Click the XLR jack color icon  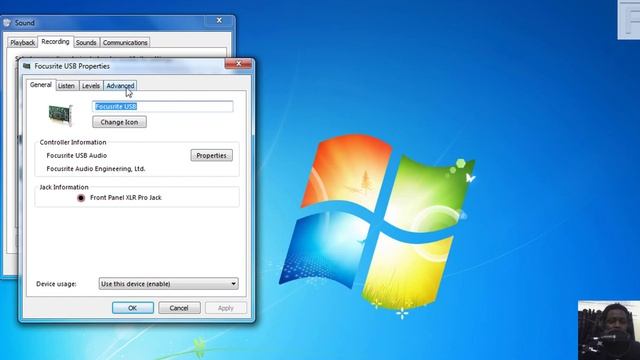click(81, 198)
